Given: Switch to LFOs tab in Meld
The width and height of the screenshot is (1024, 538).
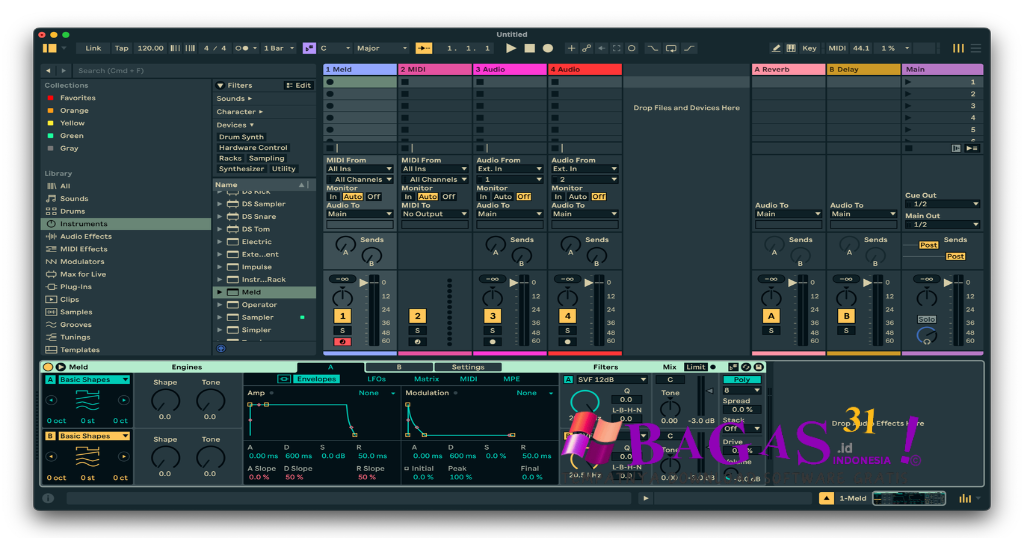Looking at the screenshot, I should 377,379.
